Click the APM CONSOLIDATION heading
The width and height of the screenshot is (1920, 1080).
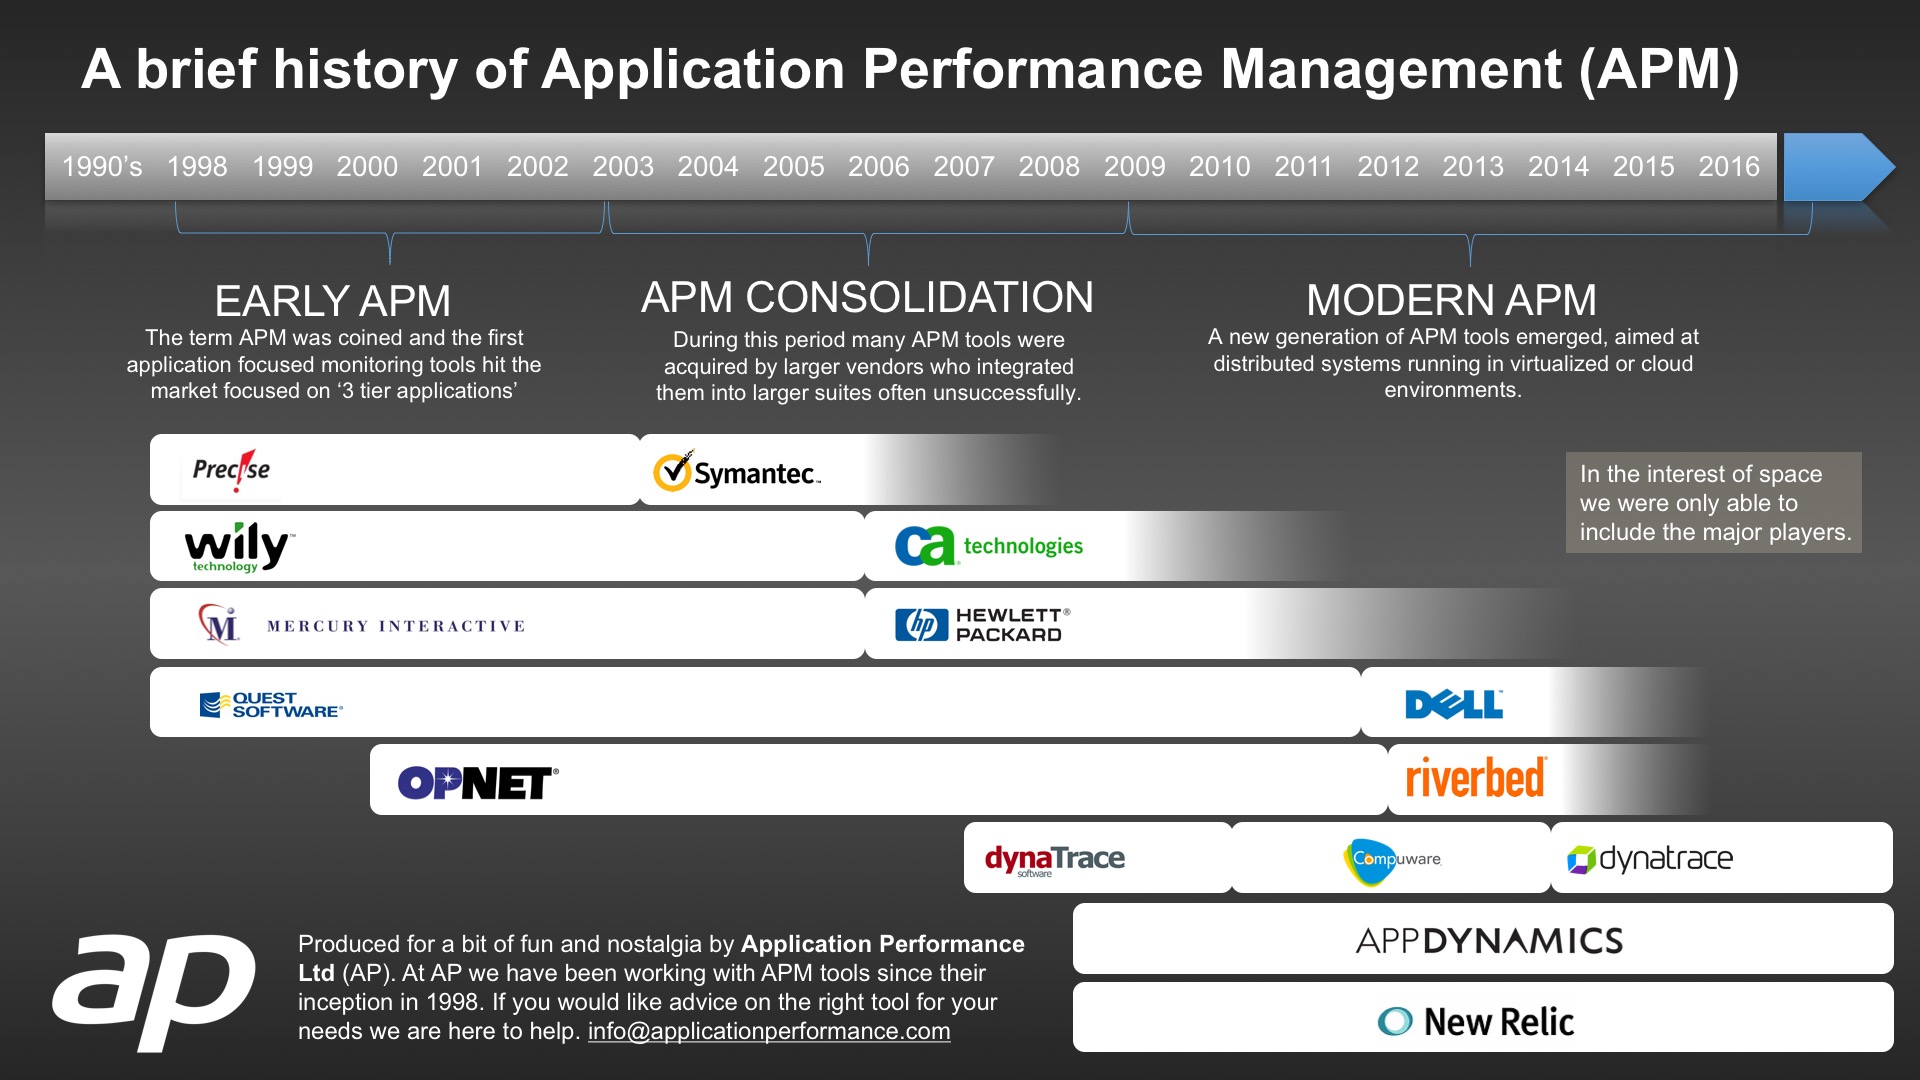[867, 298]
